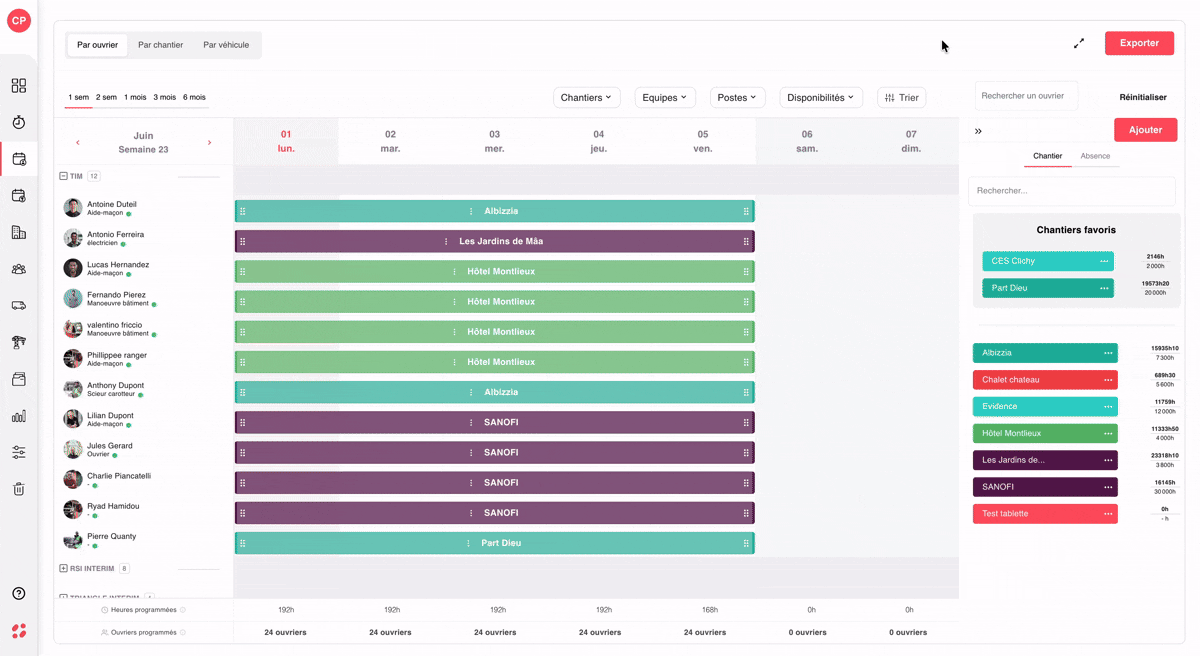Click the Albizzia bar menu dots for Antoine Duteil
The image size is (1200, 656).
(471, 211)
